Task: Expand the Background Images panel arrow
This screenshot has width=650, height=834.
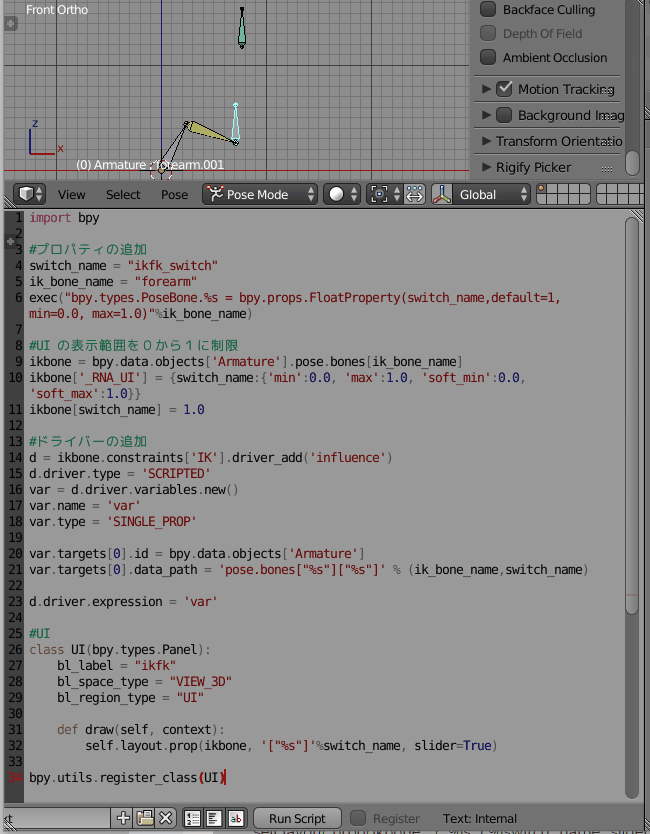Action: point(486,115)
